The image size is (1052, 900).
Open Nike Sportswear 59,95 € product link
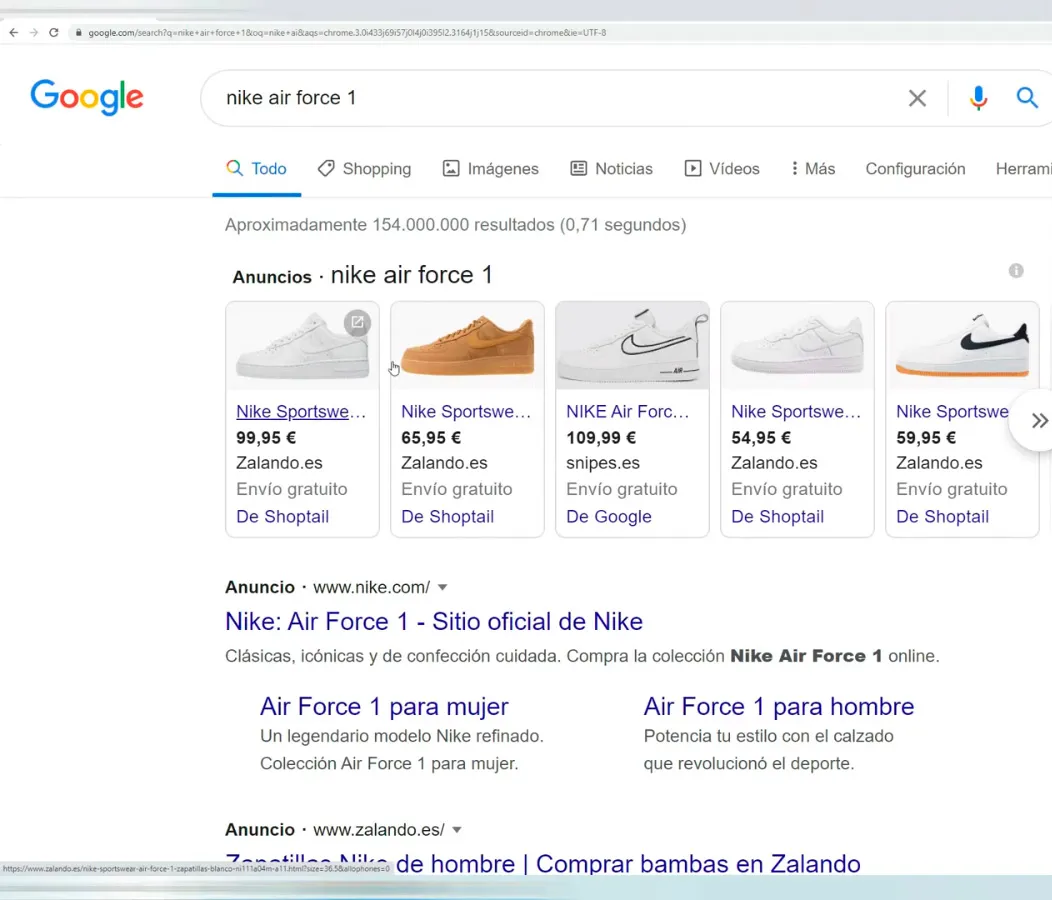click(952, 411)
